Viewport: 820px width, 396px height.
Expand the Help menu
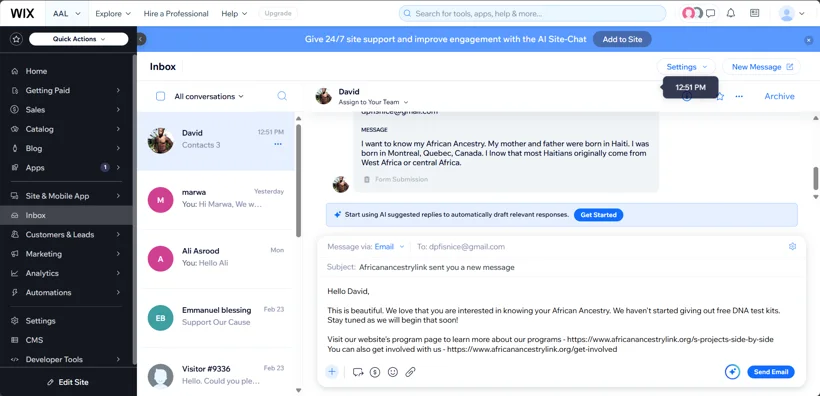tap(234, 14)
